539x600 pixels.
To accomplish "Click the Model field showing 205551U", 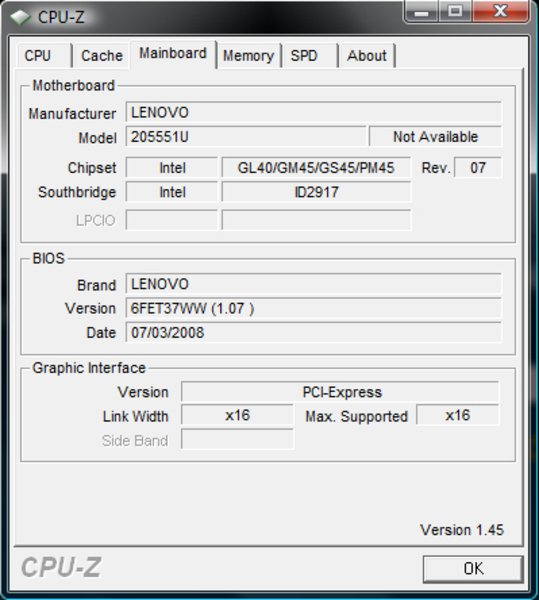I will pyautogui.click(x=246, y=137).
